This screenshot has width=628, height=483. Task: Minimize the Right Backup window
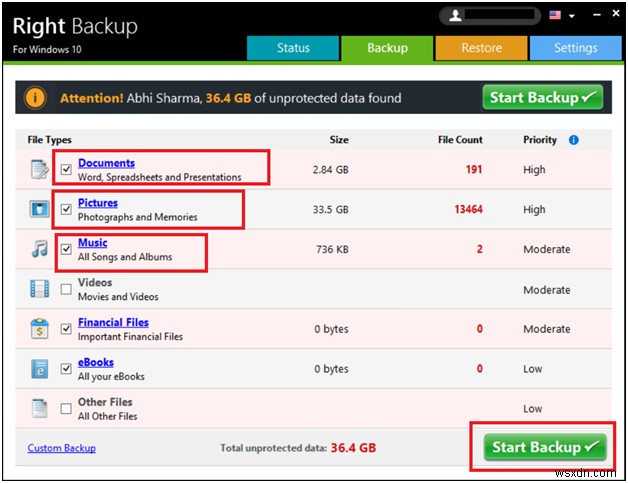coord(597,15)
